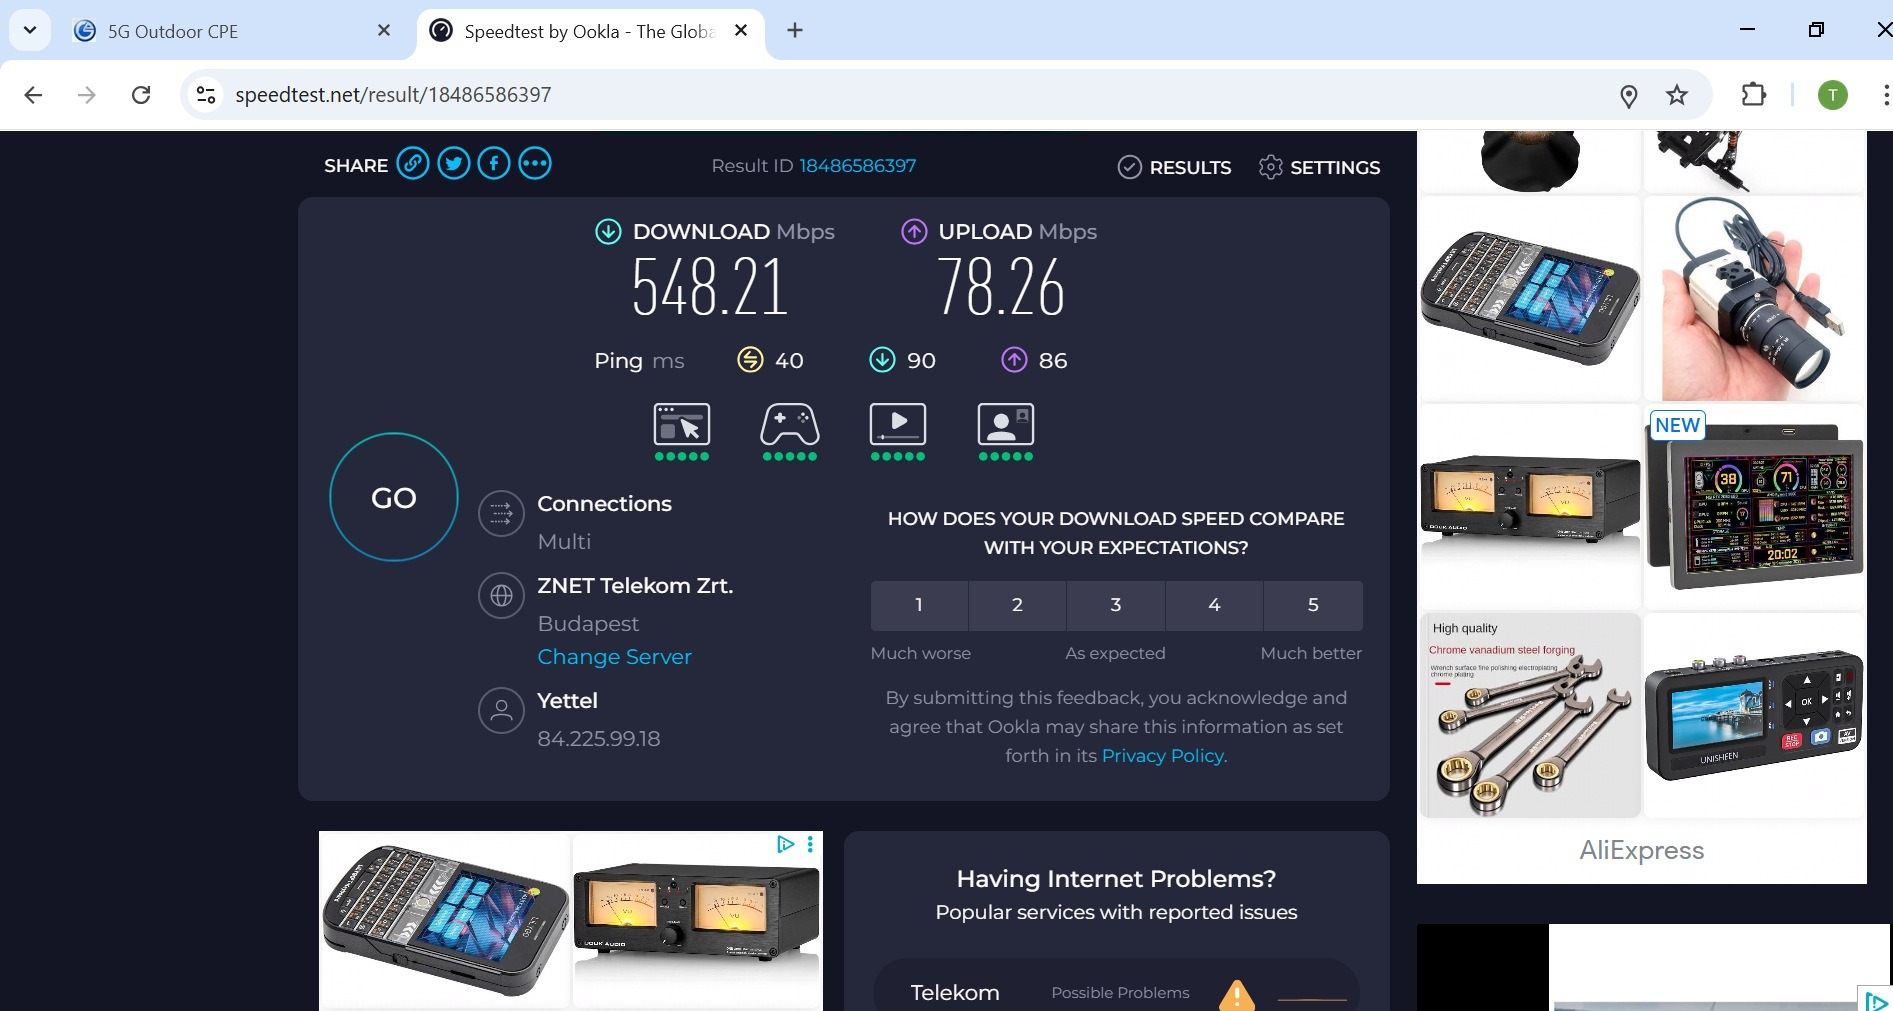Click the Connections arrows icon

(501, 514)
